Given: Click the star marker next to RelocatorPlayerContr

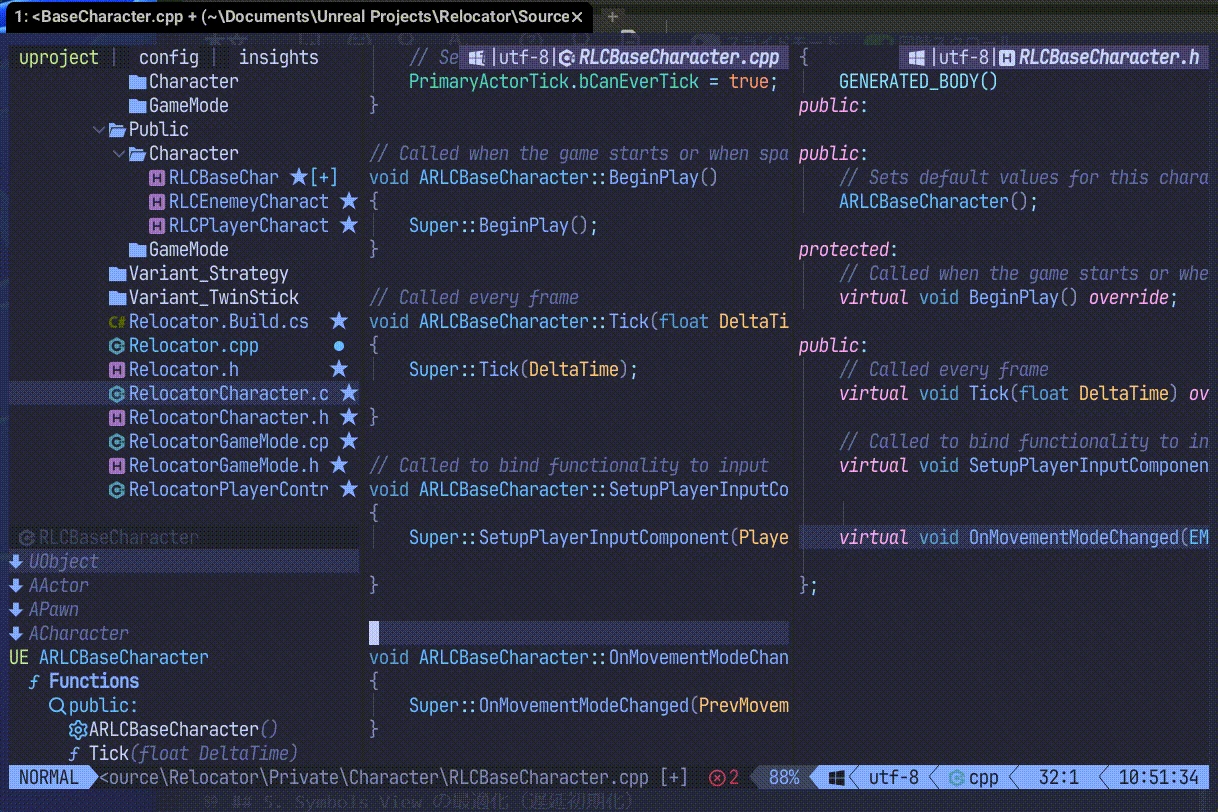Looking at the screenshot, I should point(348,489).
